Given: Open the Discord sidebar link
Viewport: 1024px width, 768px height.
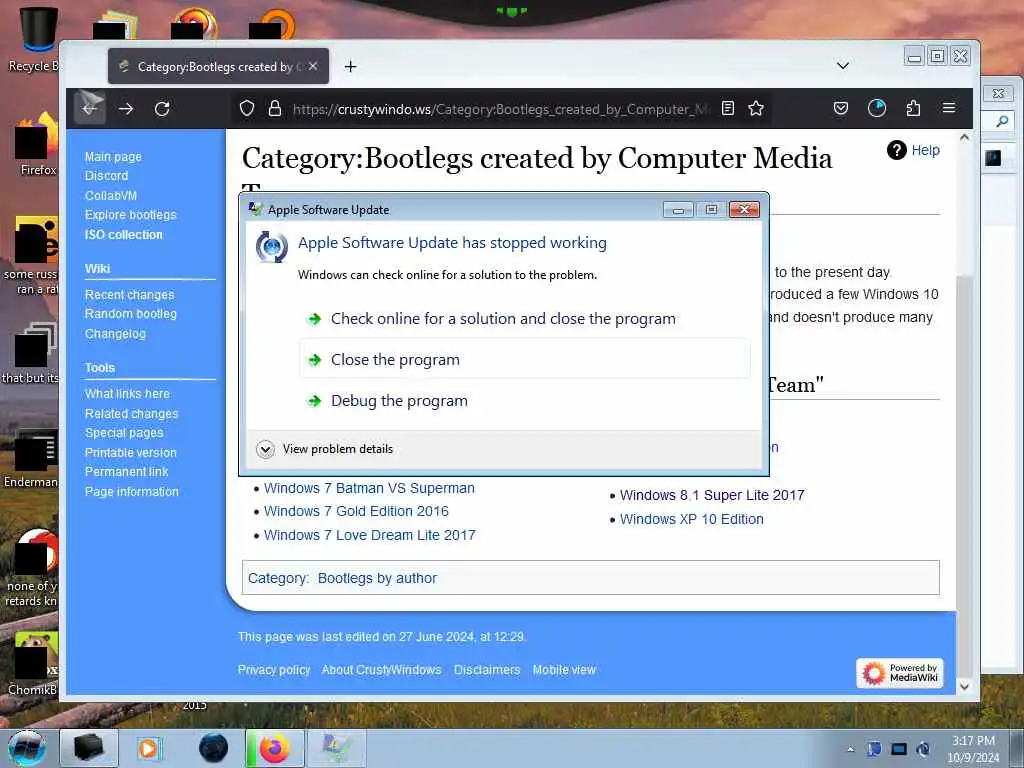Looking at the screenshot, I should [x=106, y=176].
